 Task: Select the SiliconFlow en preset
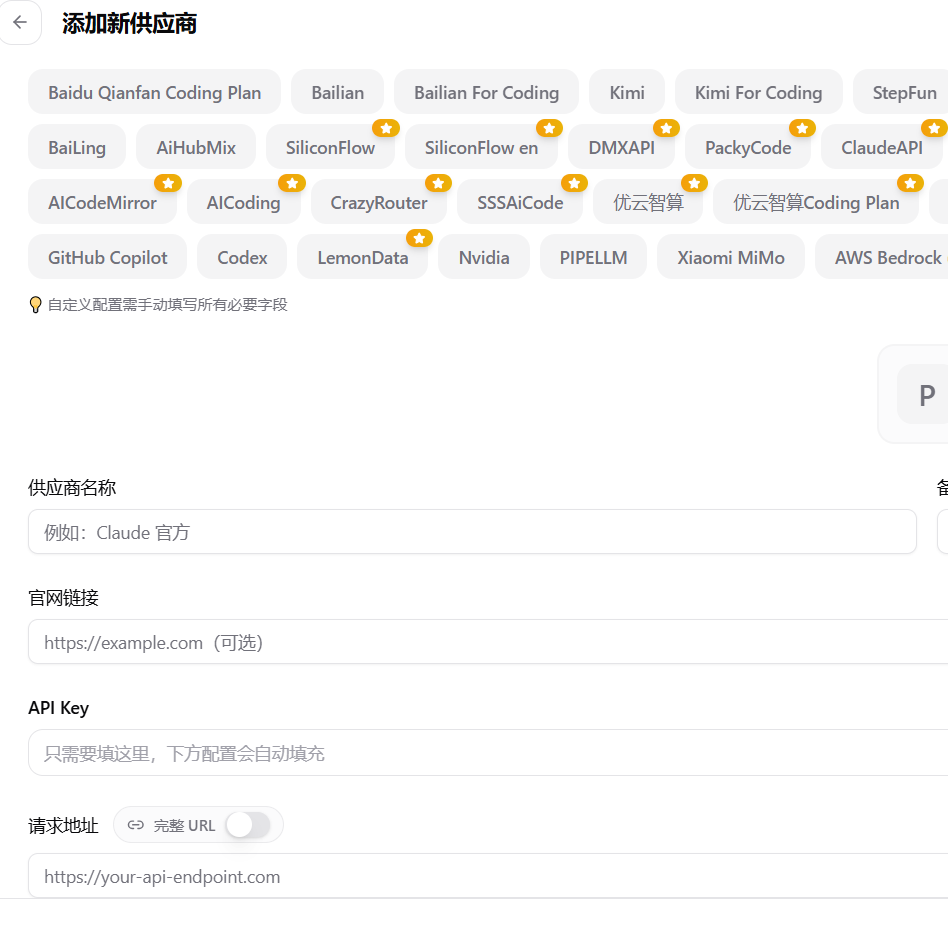[x=481, y=147]
